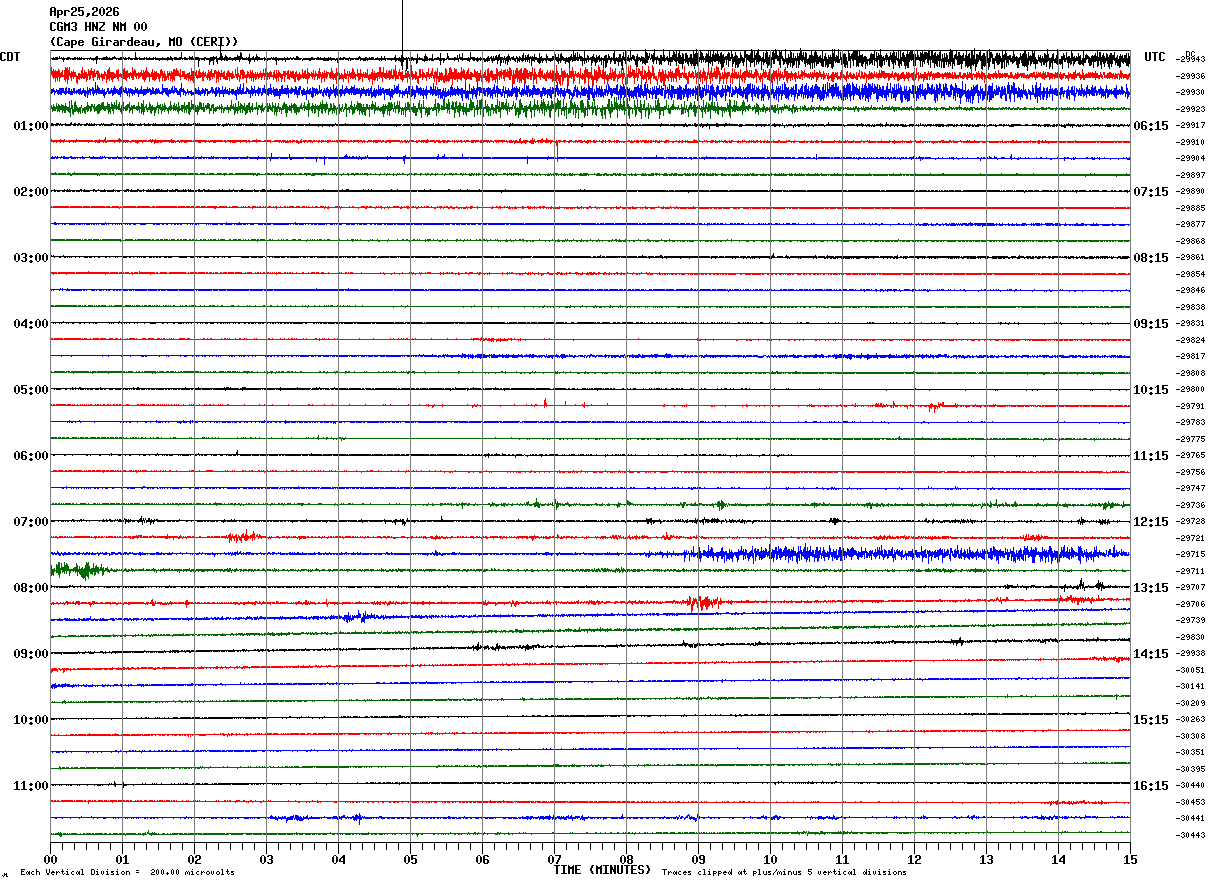This screenshot has height=886, width=1210.
Task: Click the DC offset value '-29917'
Action: [1191, 126]
